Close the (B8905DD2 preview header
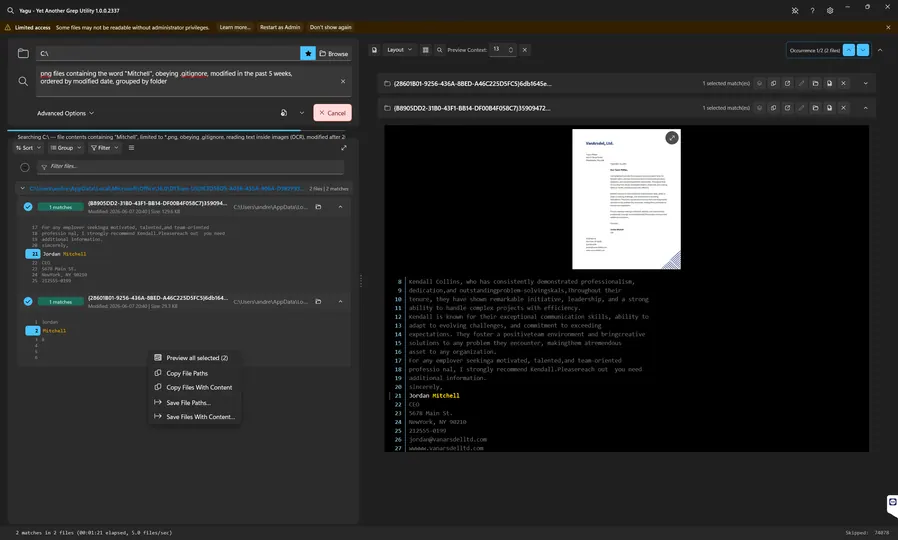 [x=843, y=108]
